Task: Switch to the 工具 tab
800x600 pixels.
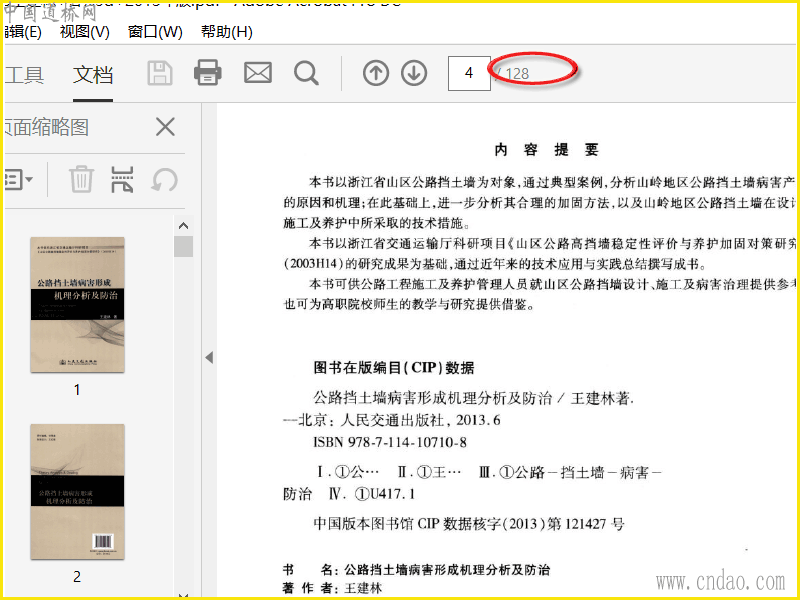Action: point(24,75)
